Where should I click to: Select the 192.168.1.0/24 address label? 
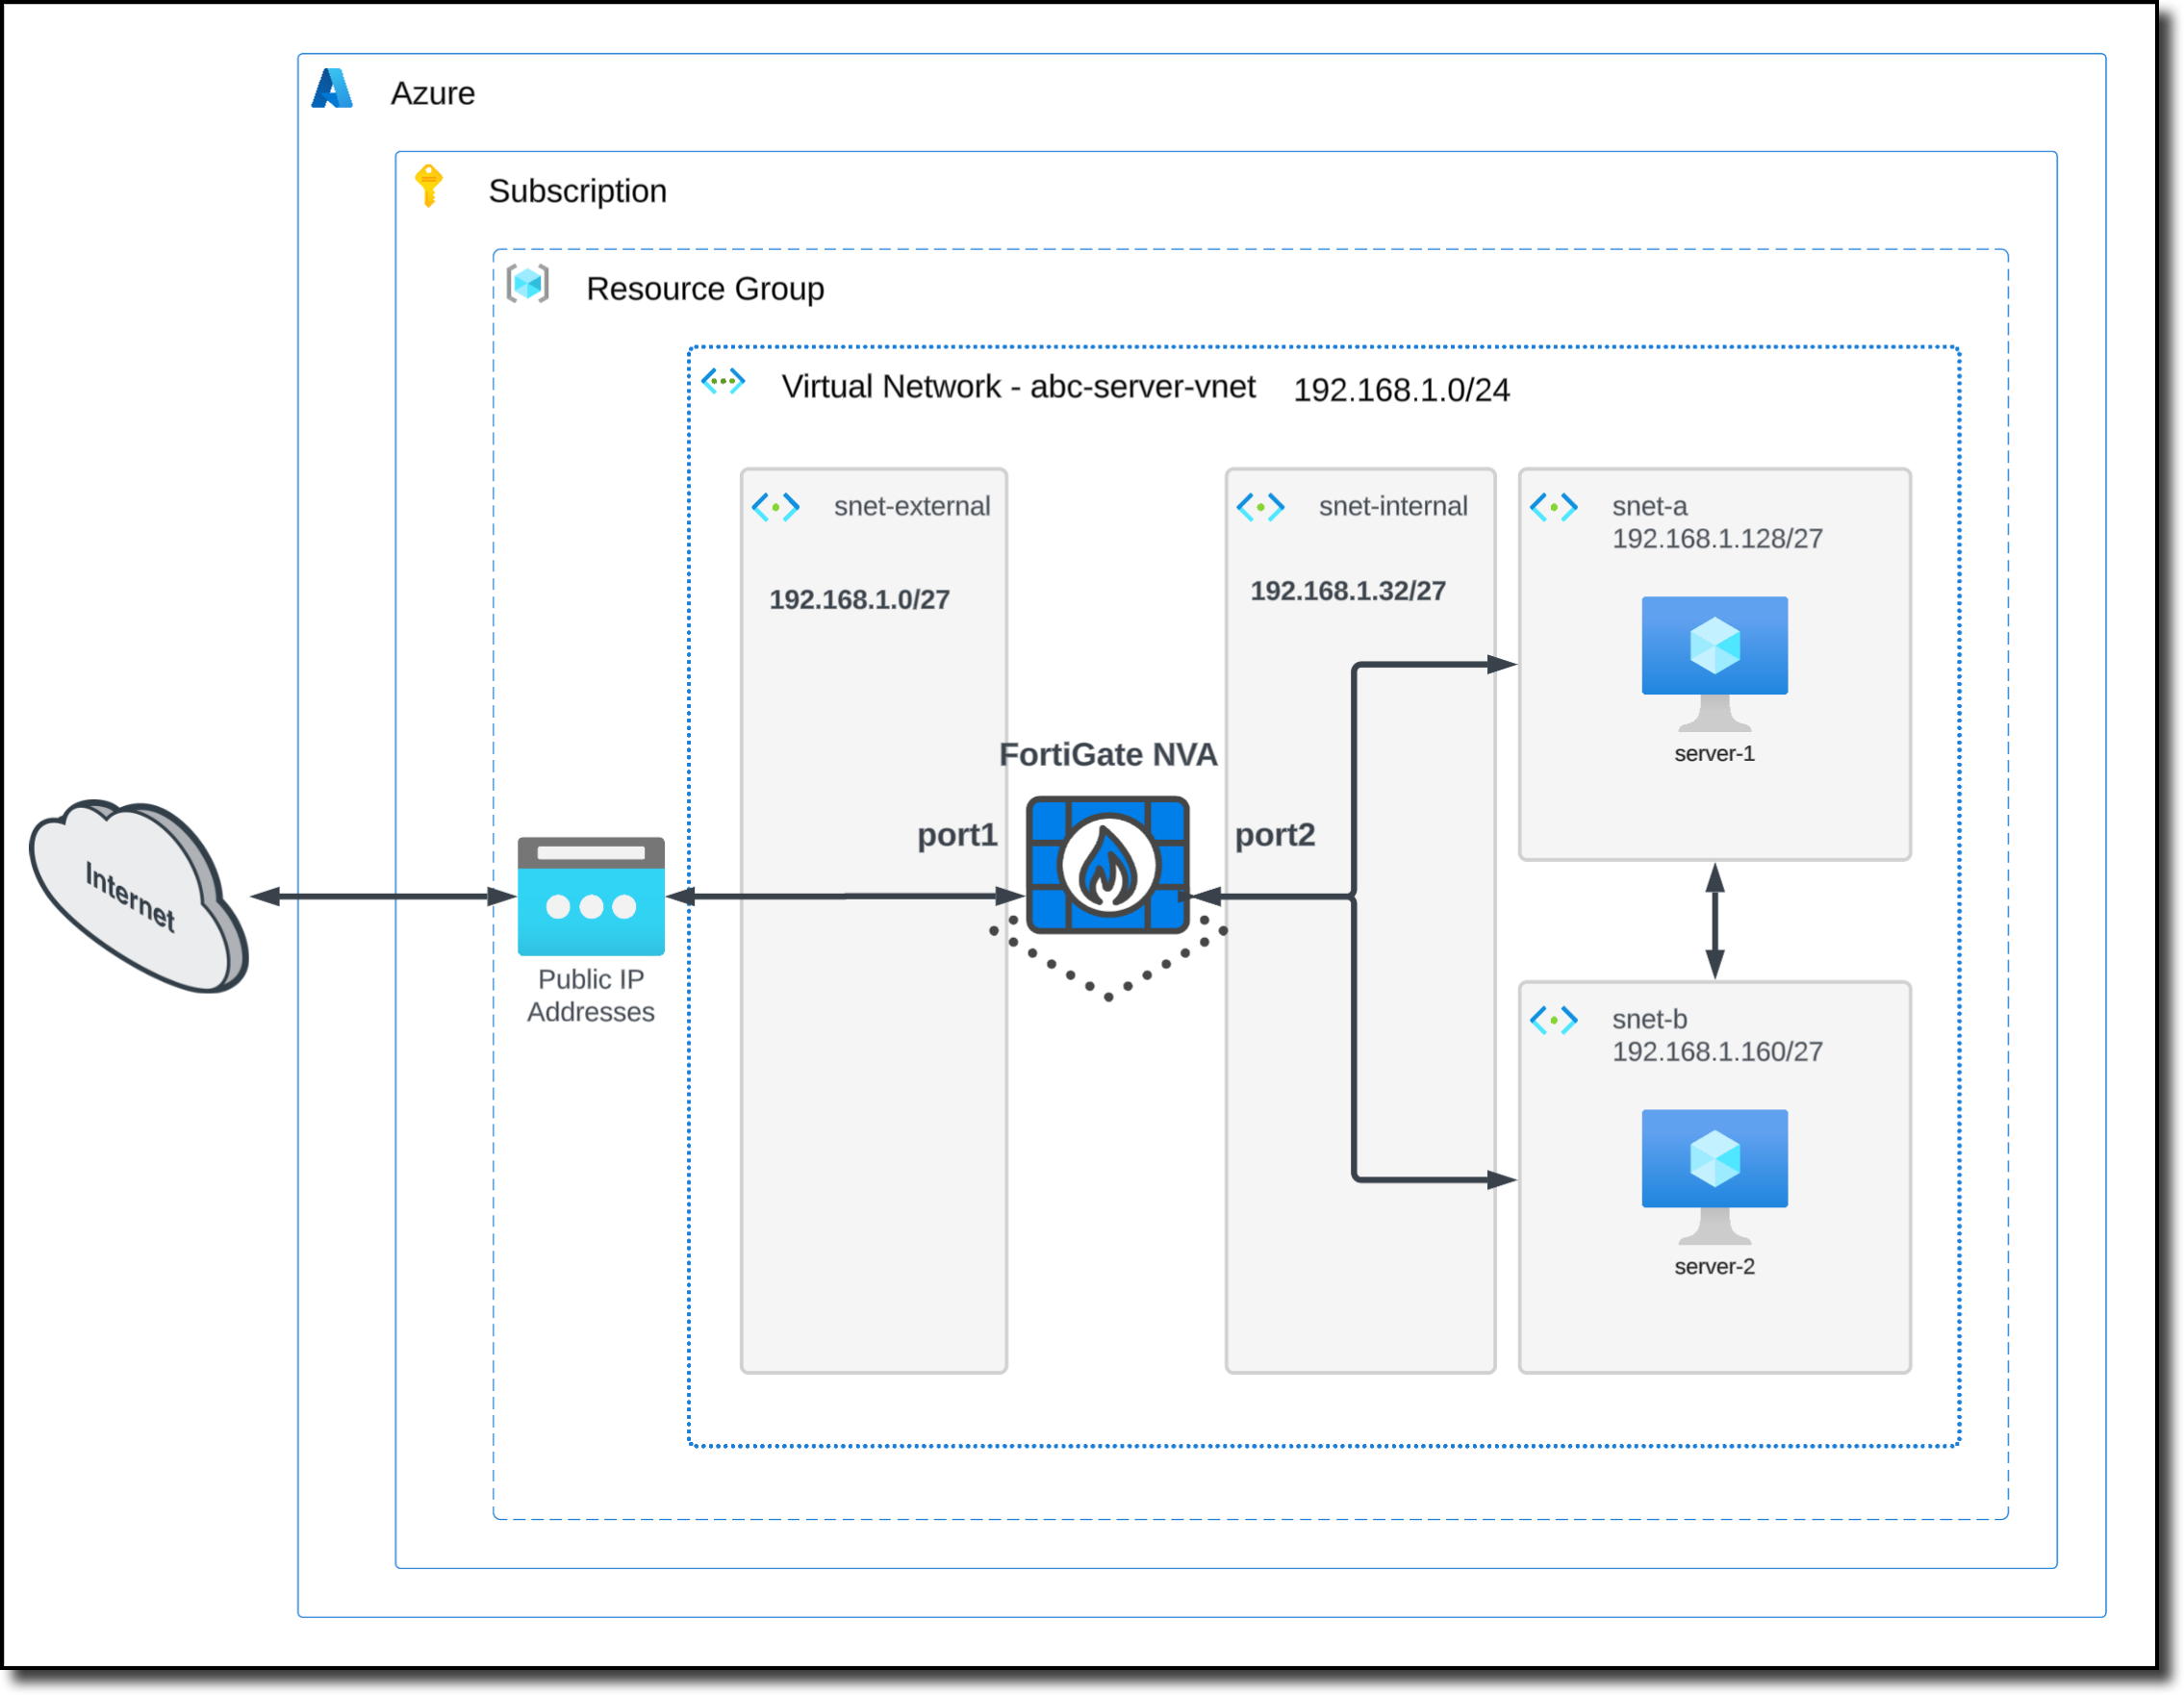click(x=1402, y=391)
